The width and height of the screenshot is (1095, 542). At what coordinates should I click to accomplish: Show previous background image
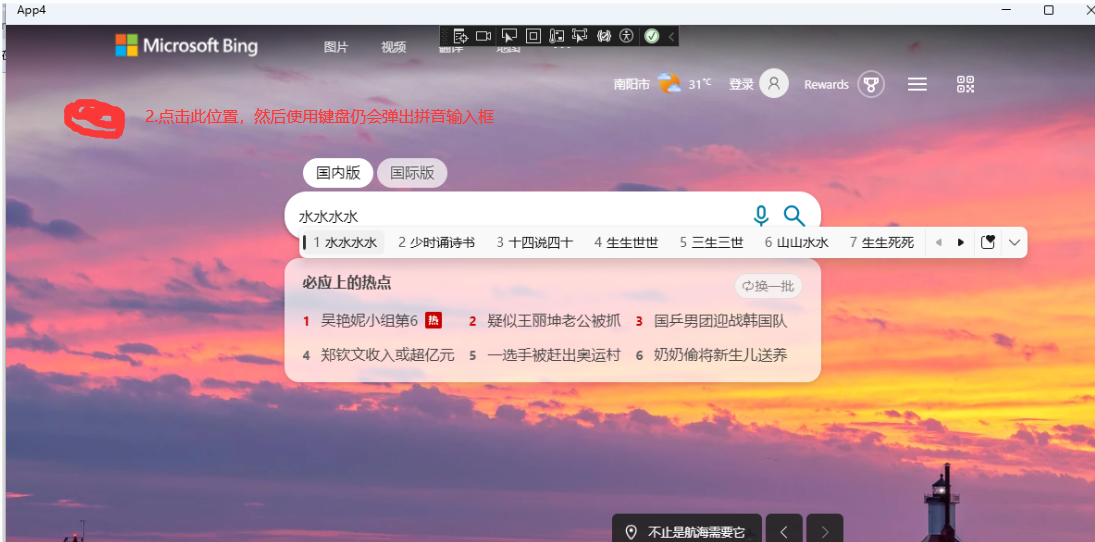coord(784,531)
